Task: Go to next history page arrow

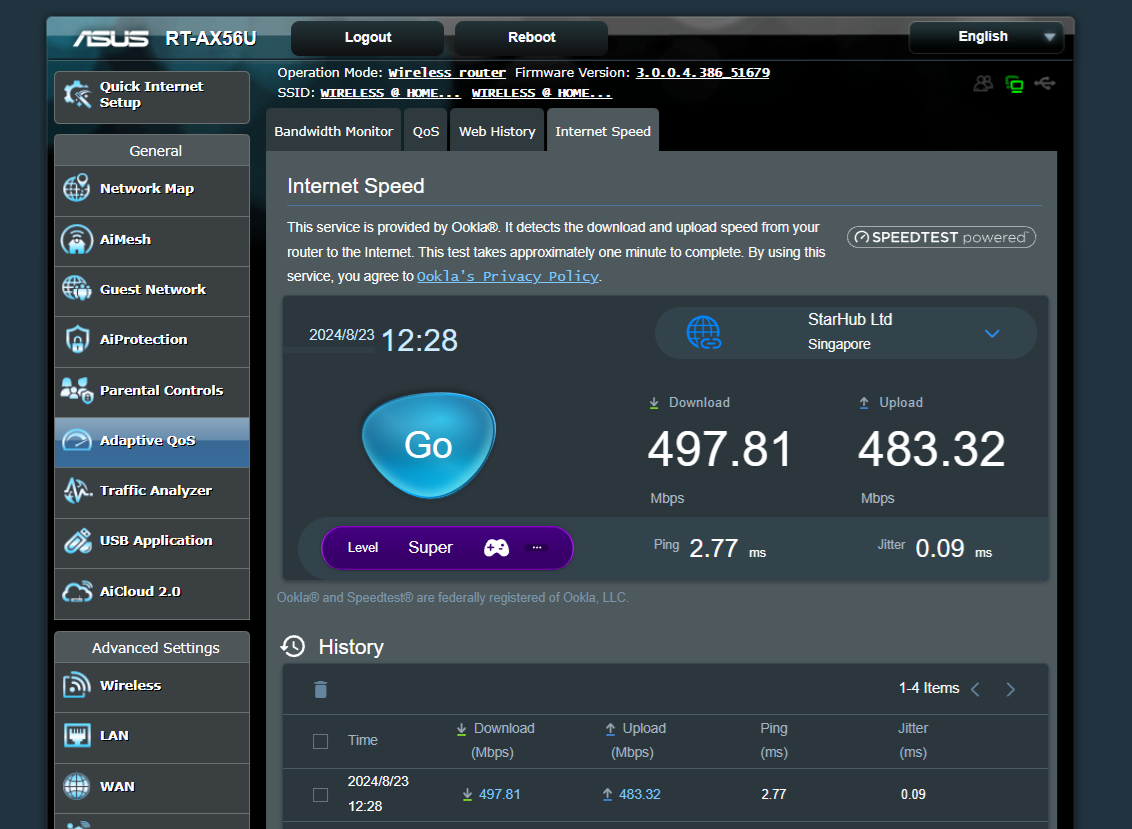Action: pos(1011,690)
